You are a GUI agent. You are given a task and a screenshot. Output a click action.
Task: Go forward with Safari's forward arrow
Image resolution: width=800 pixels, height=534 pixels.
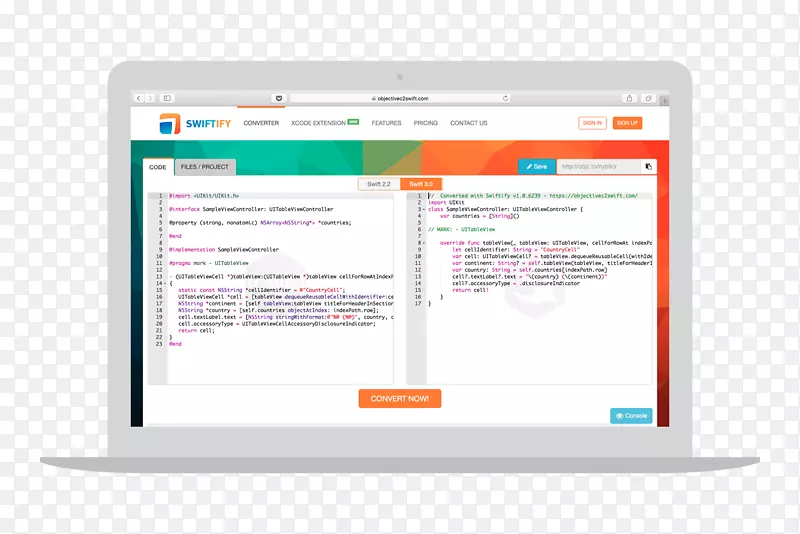click(x=150, y=98)
